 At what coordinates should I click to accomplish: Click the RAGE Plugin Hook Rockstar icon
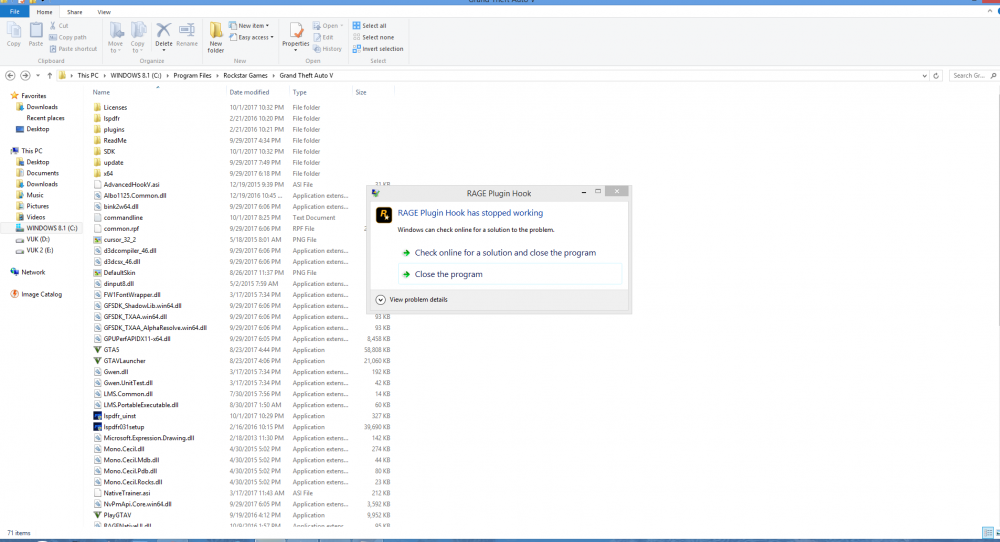tap(383, 215)
